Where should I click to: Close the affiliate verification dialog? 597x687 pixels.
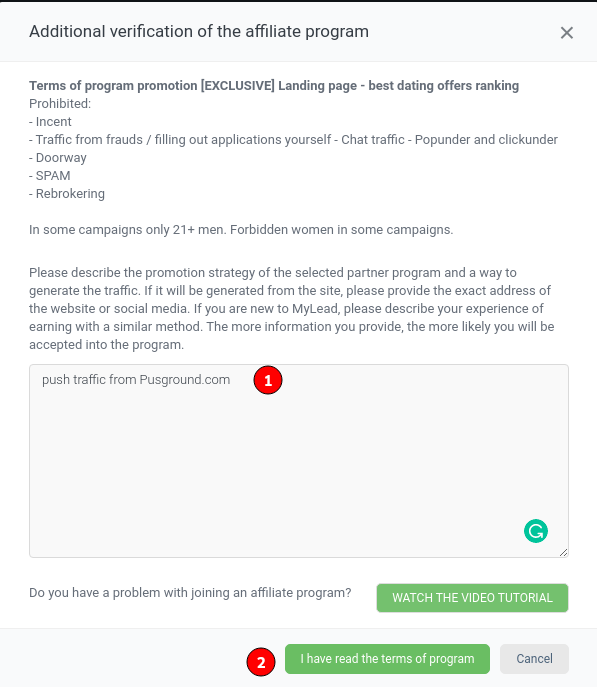click(x=567, y=32)
